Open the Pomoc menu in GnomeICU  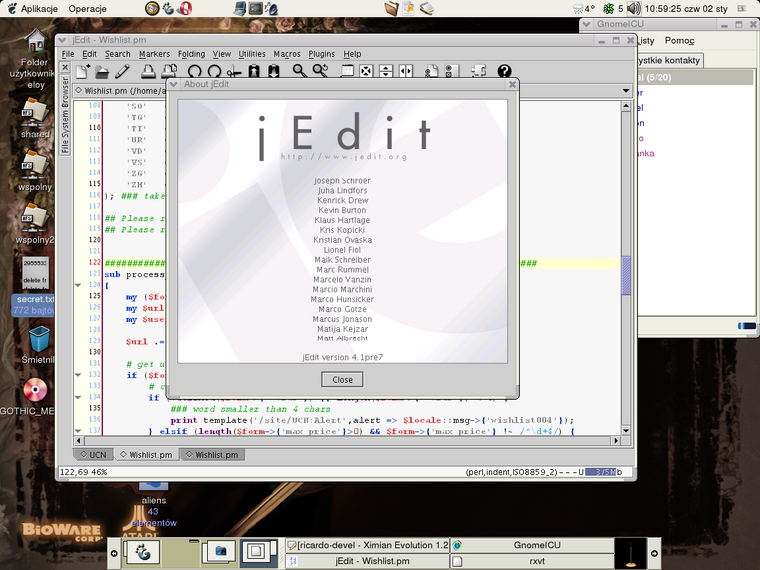679,41
